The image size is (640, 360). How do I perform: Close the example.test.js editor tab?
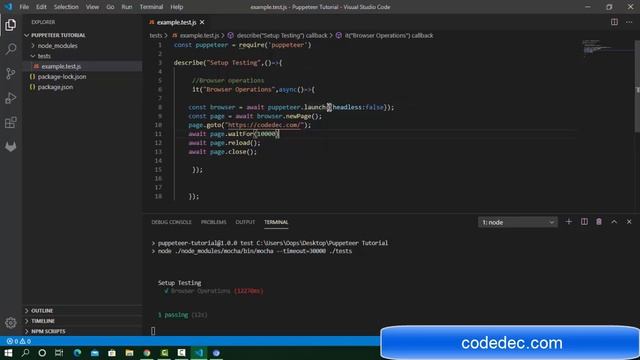coord(202,22)
